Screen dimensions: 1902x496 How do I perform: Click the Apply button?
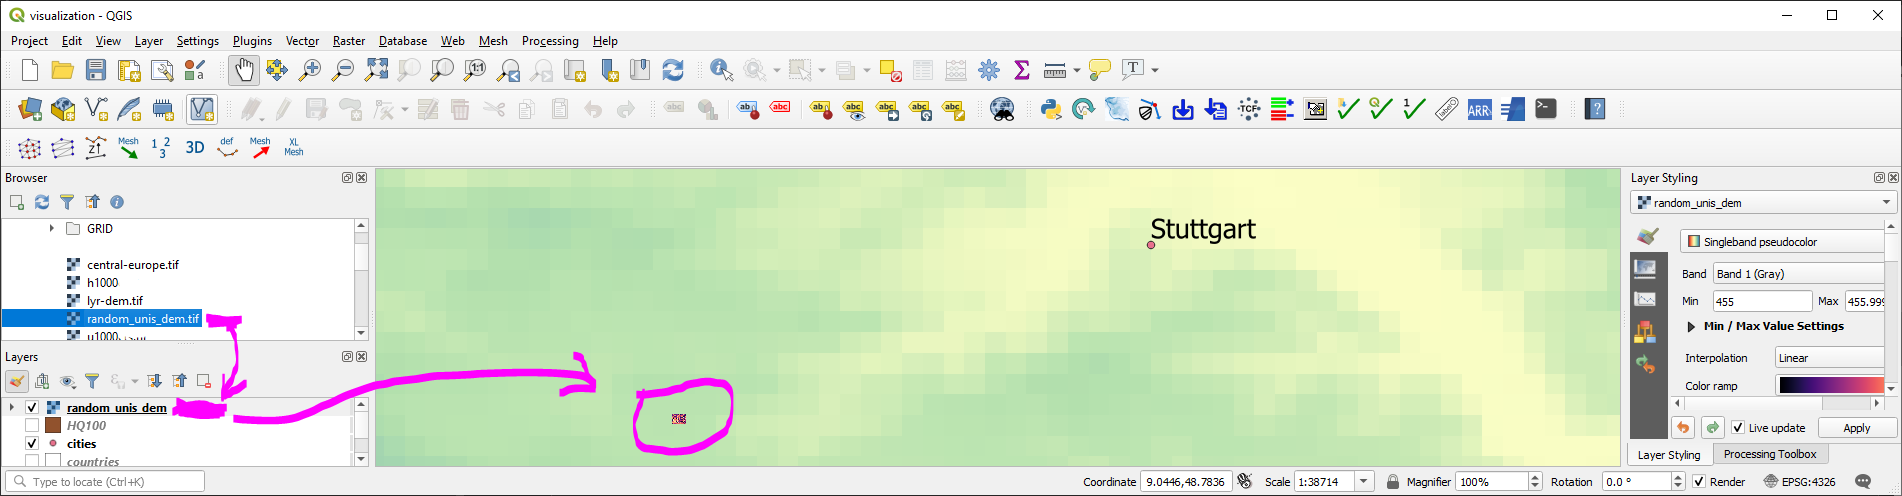[x=1856, y=428]
